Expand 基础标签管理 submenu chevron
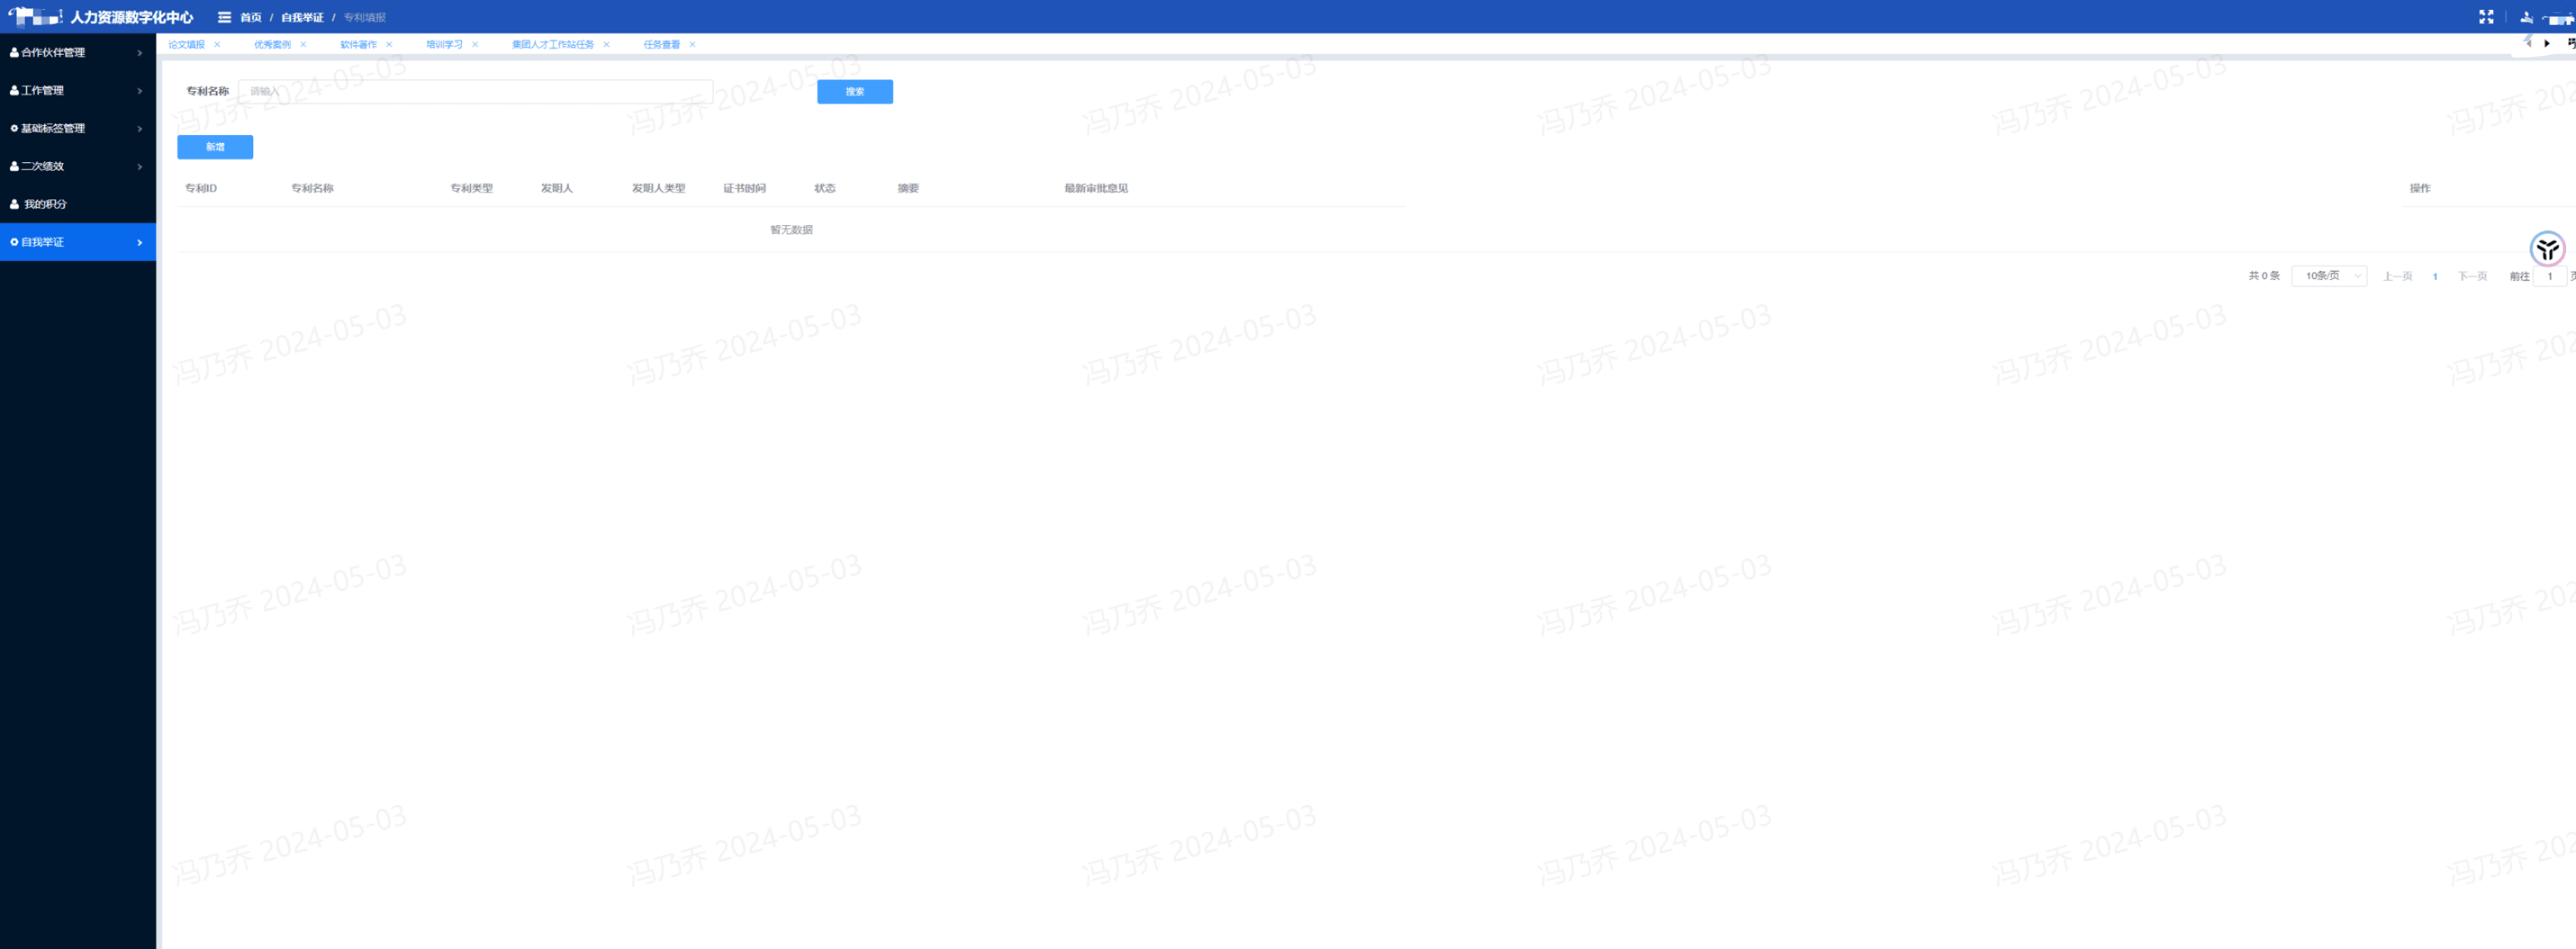This screenshot has width=2576, height=949. click(x=140, y=129)
